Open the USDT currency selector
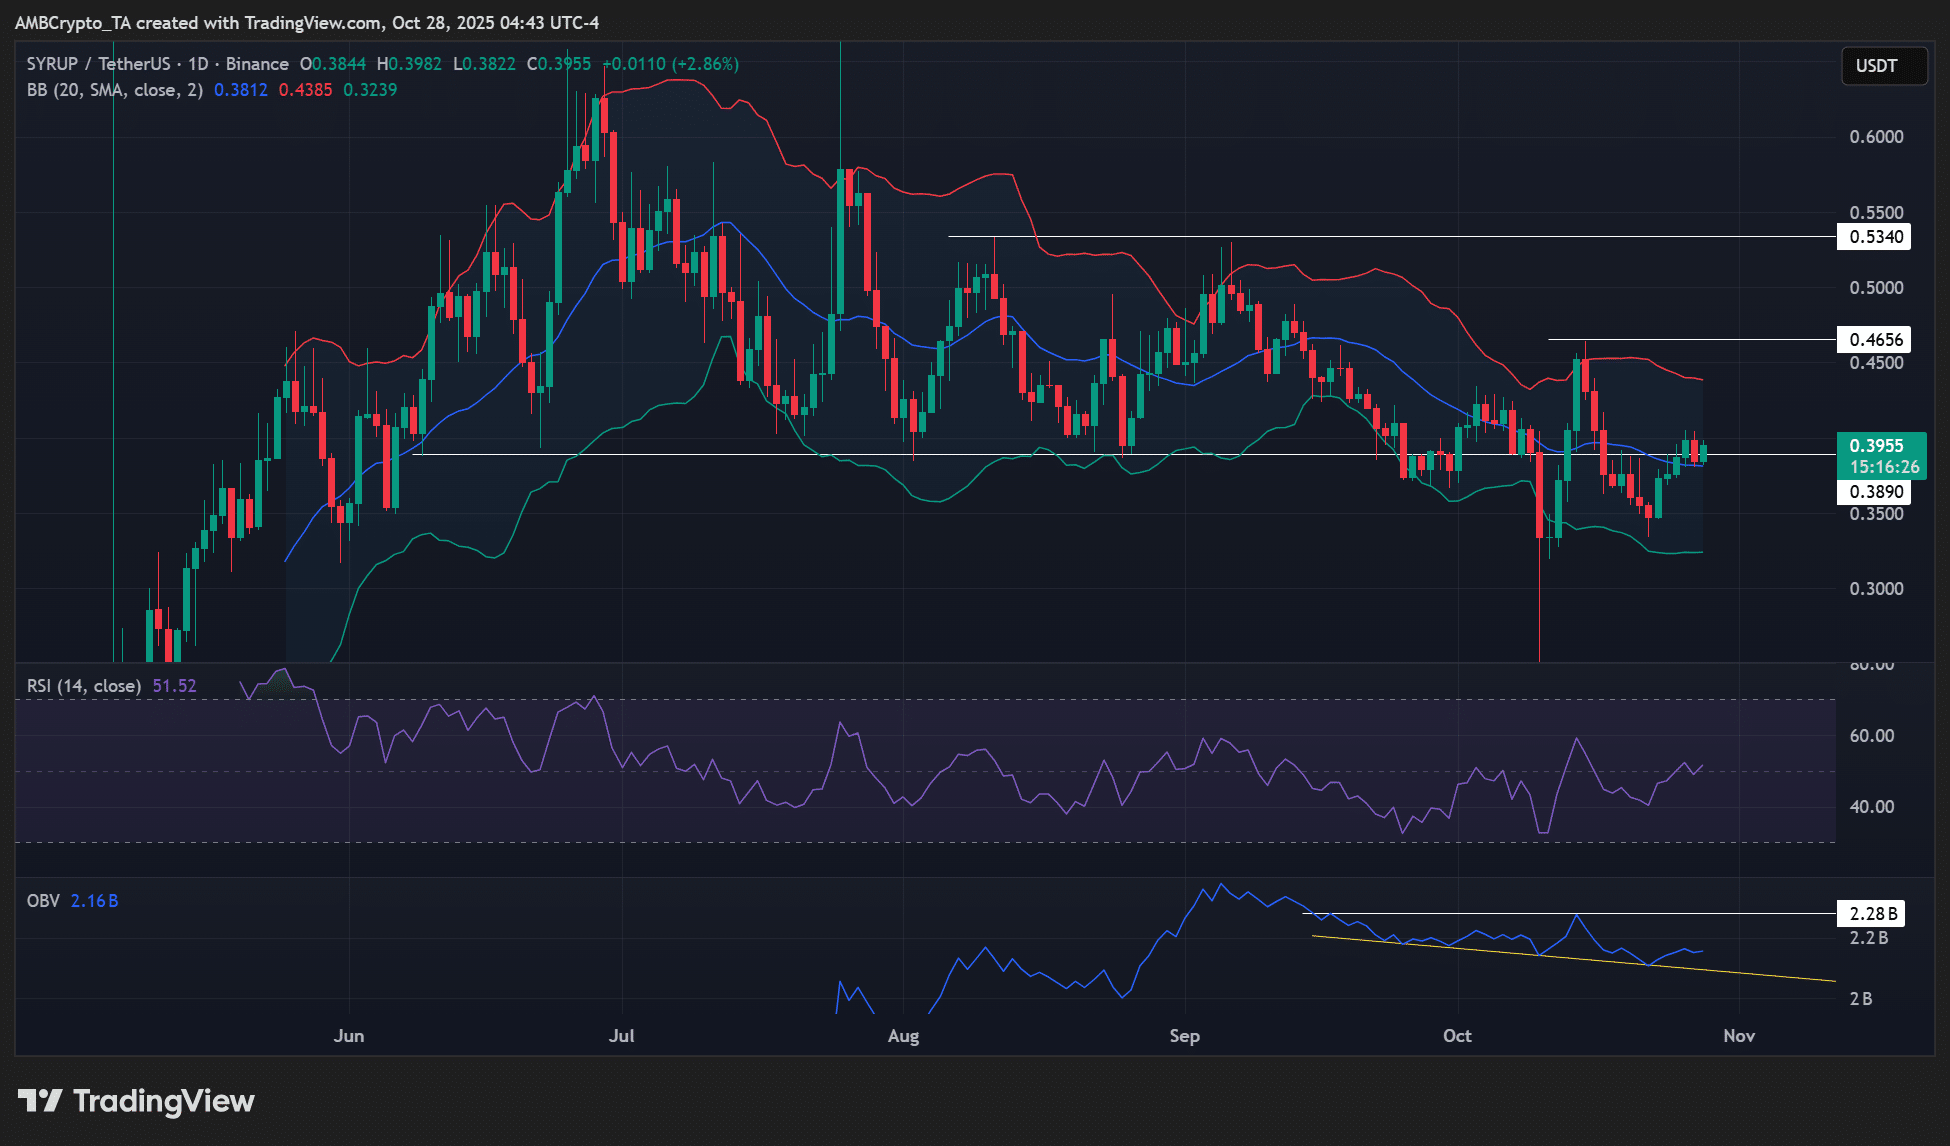This screenshot has height=1146, width=1950. (1883, 66)
